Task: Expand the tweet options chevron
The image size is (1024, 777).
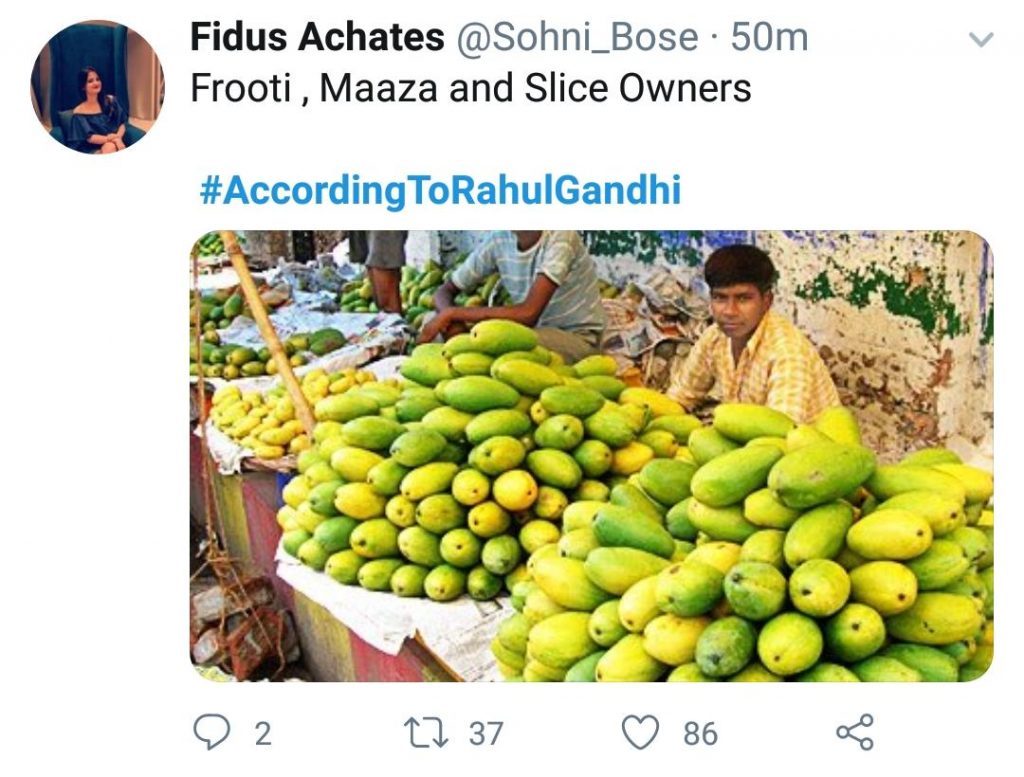Action: pyautogui.click(x=982, y=40)
